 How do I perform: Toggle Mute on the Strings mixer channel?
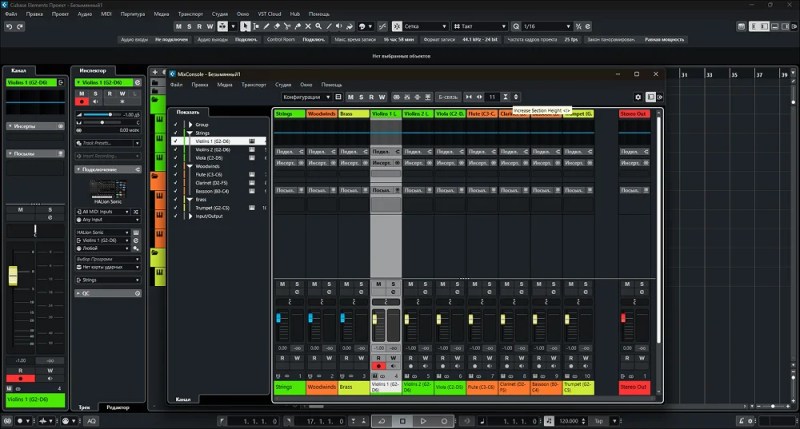pyautogui.click(x=282, y=284)
